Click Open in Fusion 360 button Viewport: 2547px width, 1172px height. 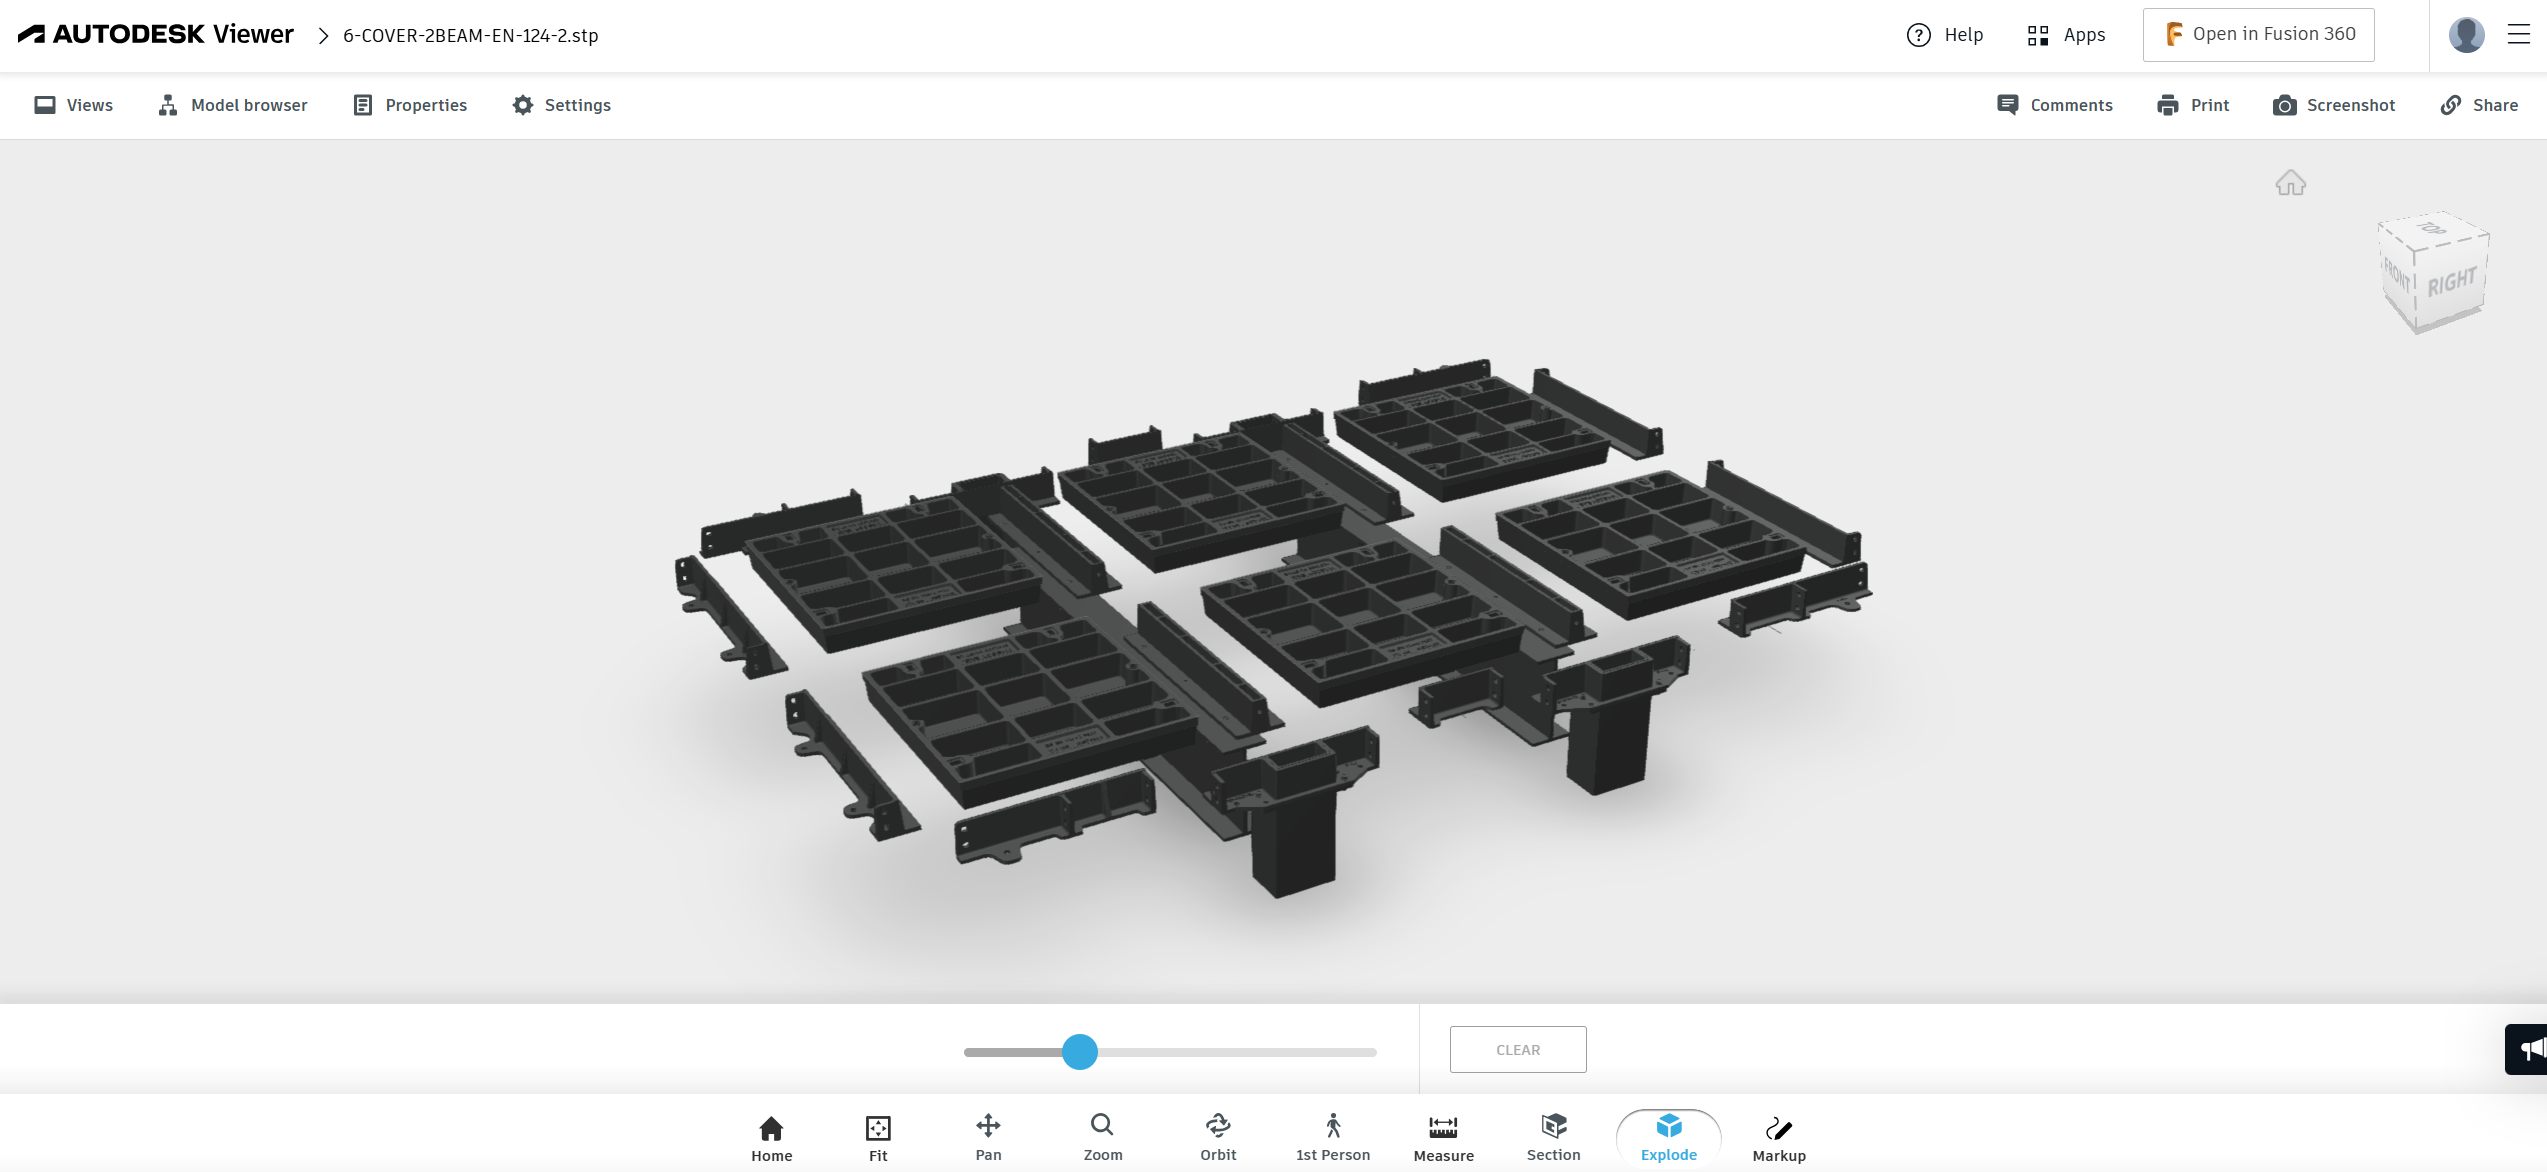pyautogui.click(x=2258, y=35)
